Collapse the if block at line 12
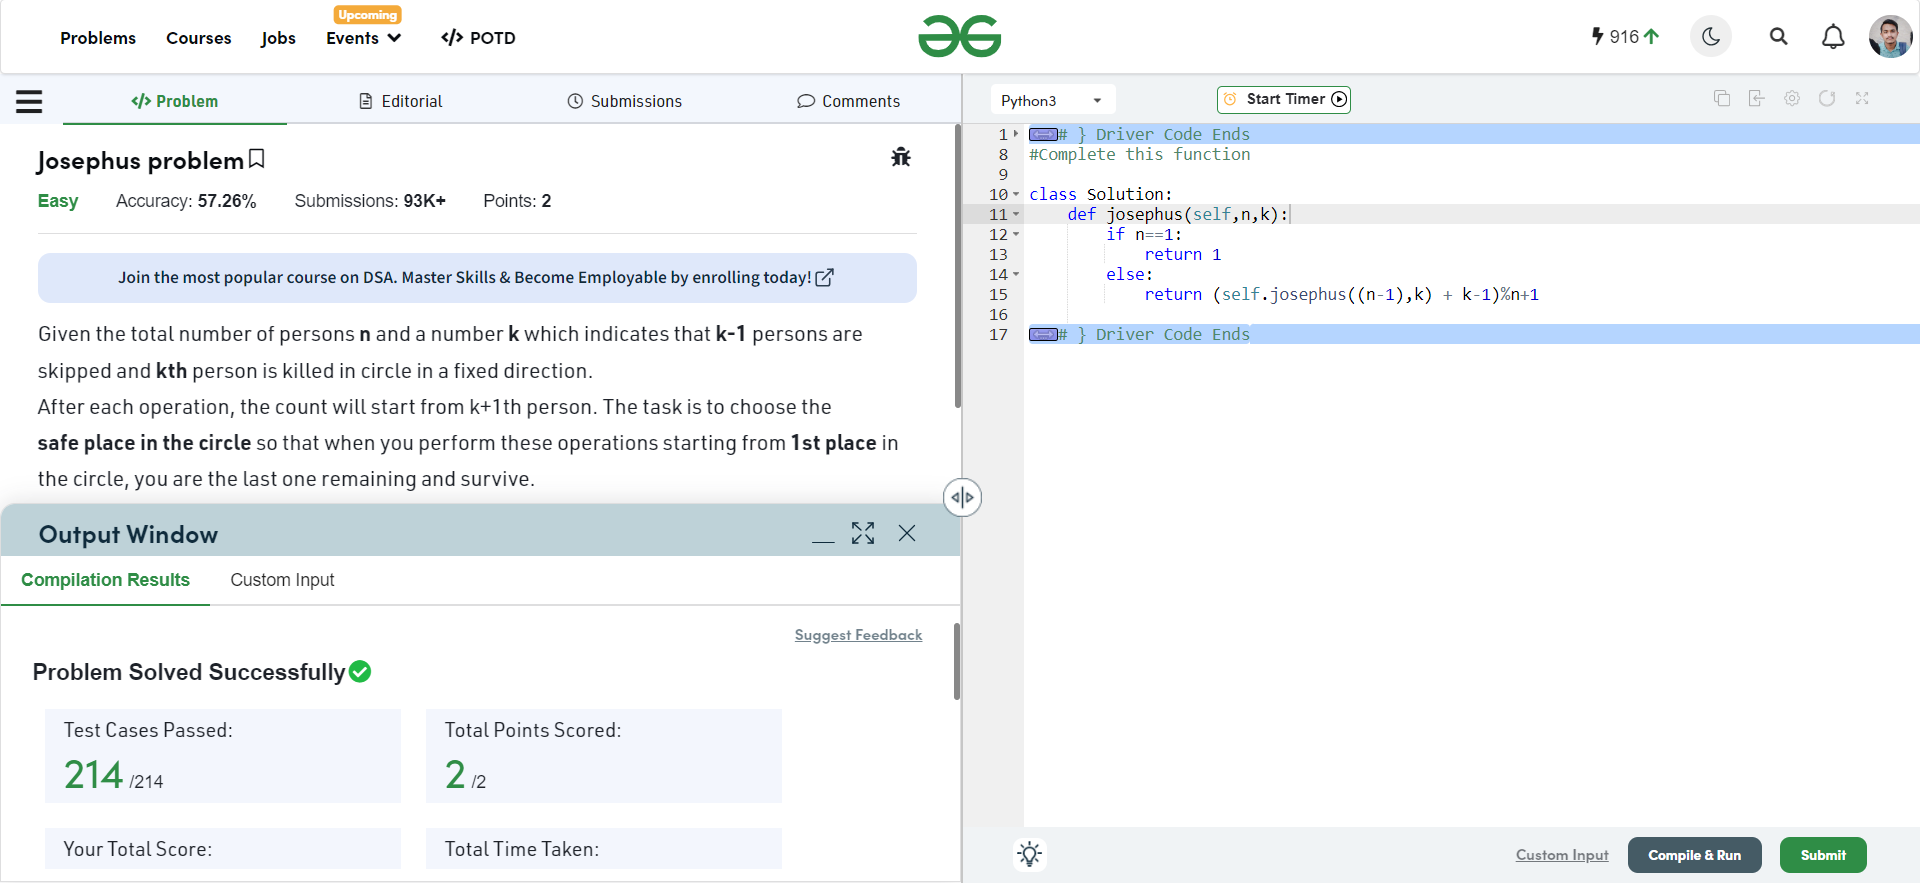This screenshot has width=1920, height=883. [1016, 234]
